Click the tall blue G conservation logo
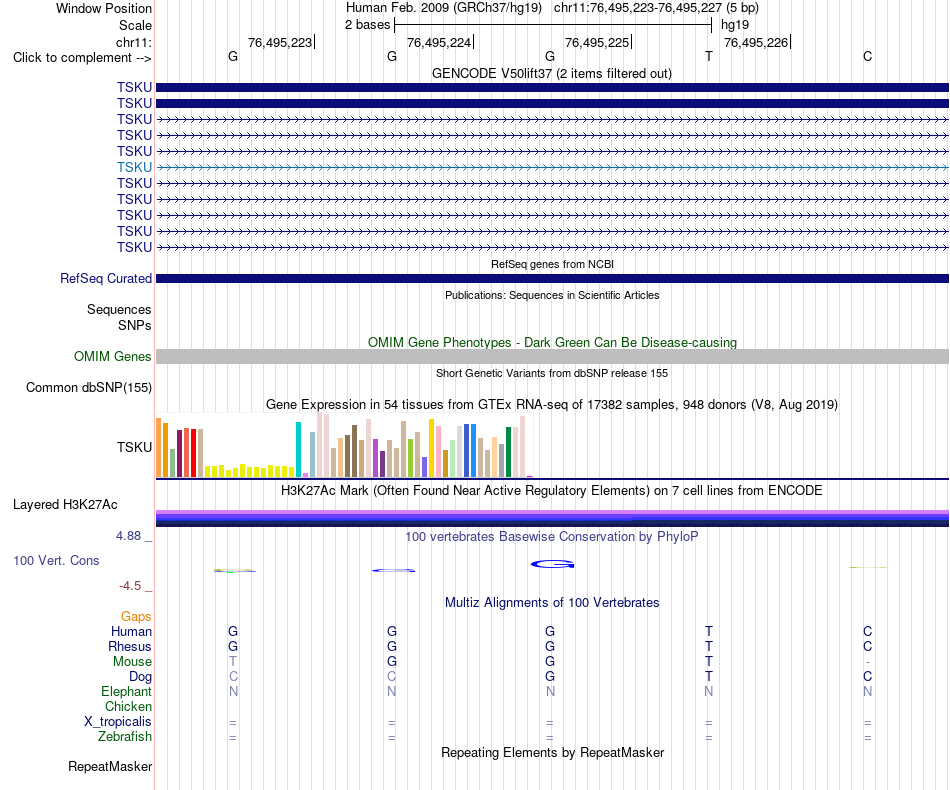This screenshot has width=950, height=790. [553, 564]
